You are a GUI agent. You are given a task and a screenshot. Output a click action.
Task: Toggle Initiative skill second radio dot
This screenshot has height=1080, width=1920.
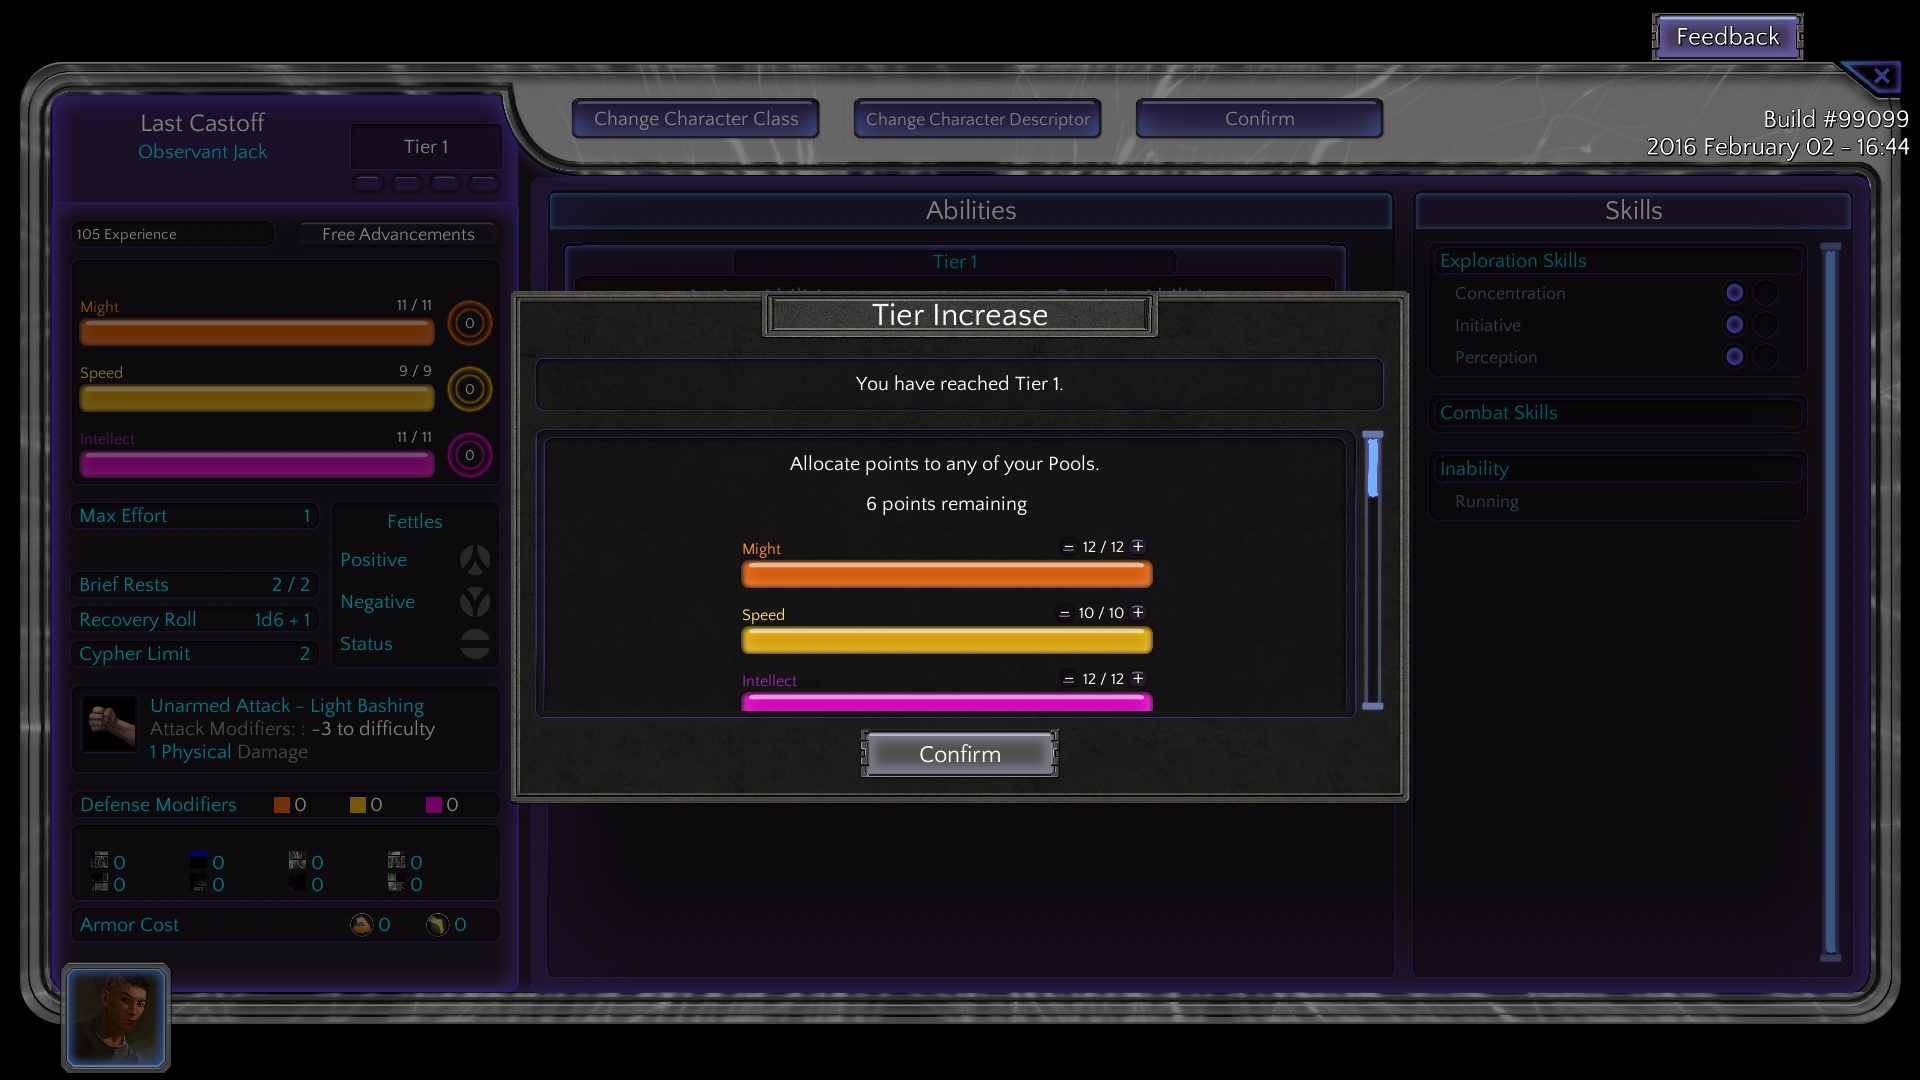[1766, 325]
